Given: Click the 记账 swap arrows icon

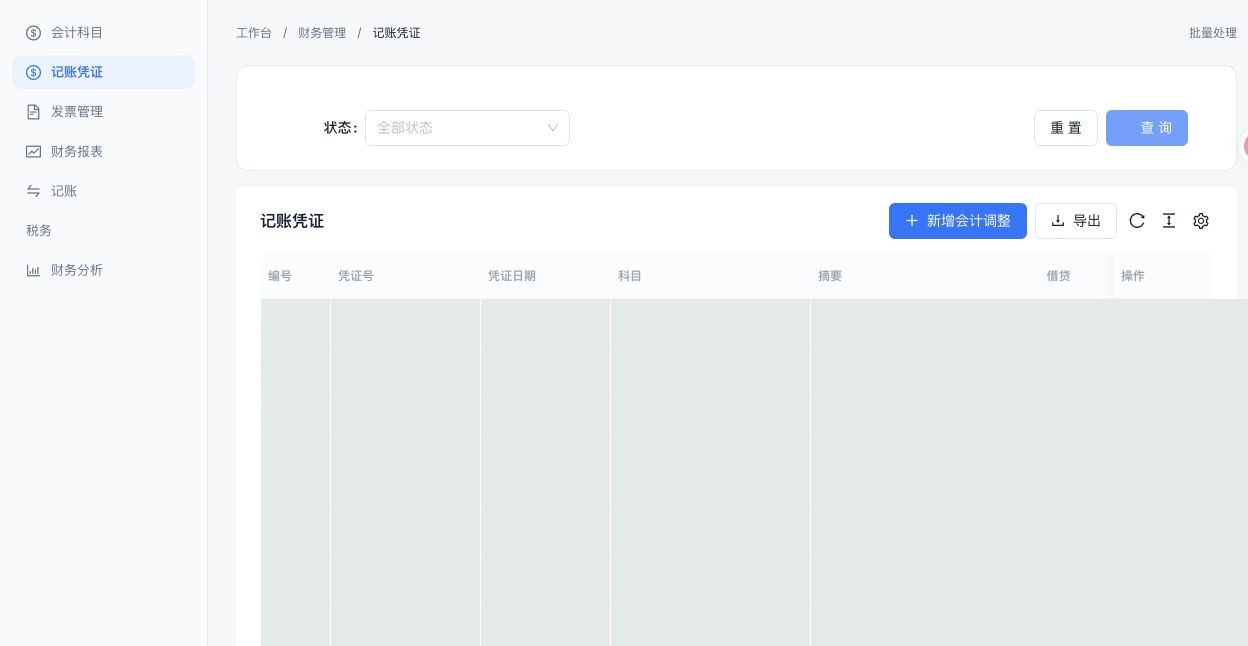Looking at the screenshot, I should coord(33,191).
